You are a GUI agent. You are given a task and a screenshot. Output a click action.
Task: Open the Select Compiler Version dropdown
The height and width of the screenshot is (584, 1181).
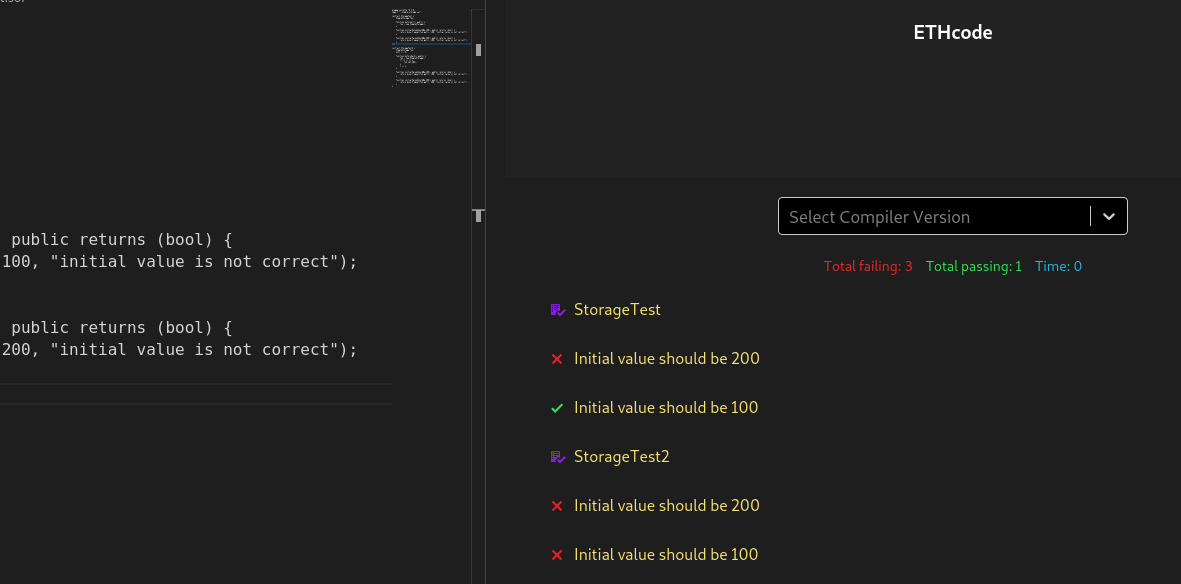tap(952, 216)
